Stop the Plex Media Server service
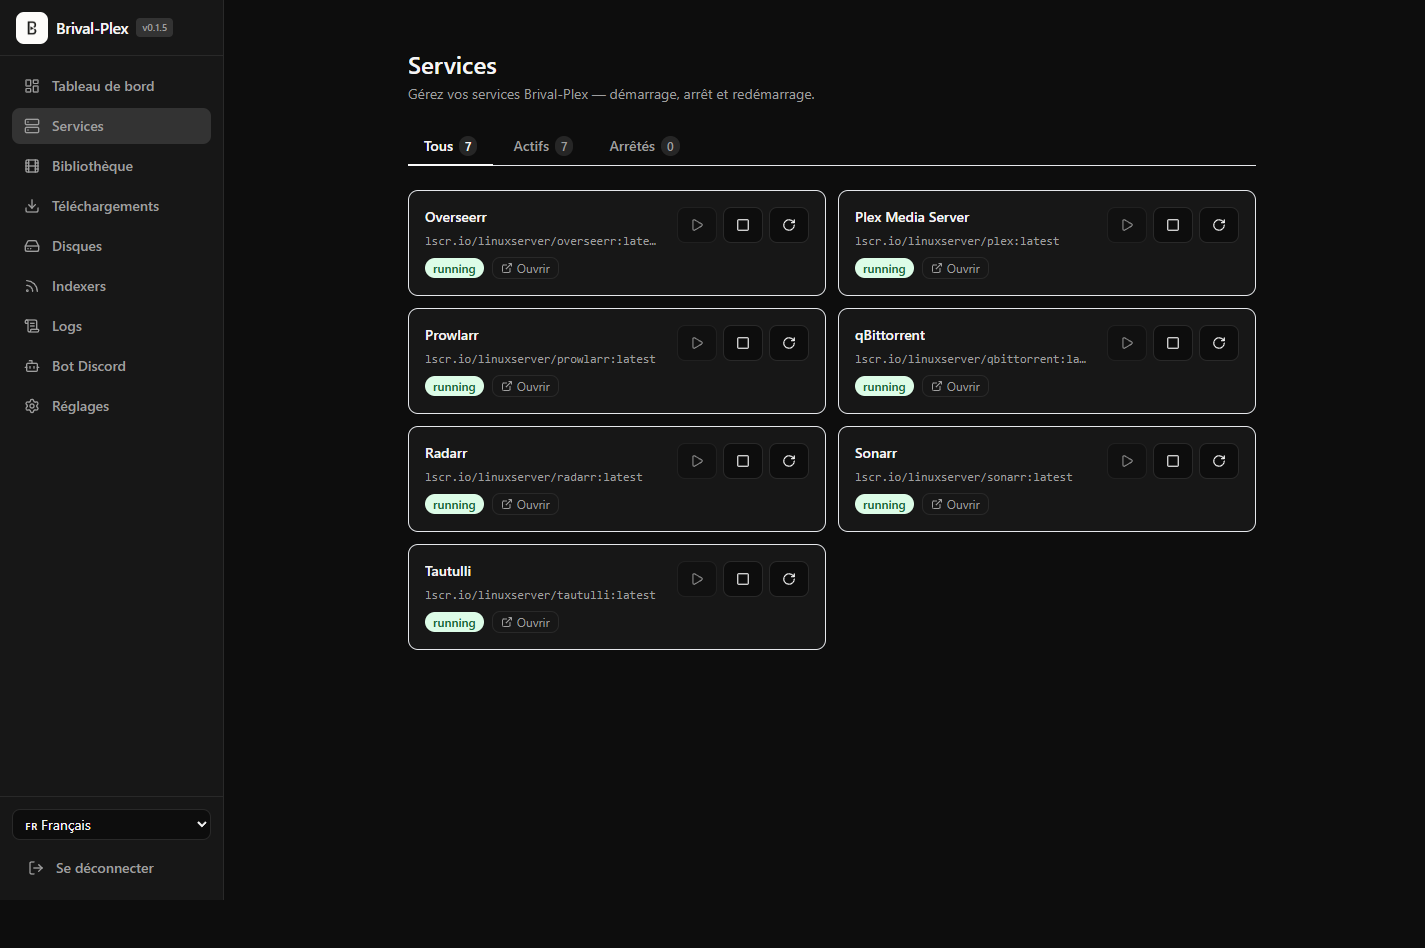1425x948 pixels. coord(1173,225)
